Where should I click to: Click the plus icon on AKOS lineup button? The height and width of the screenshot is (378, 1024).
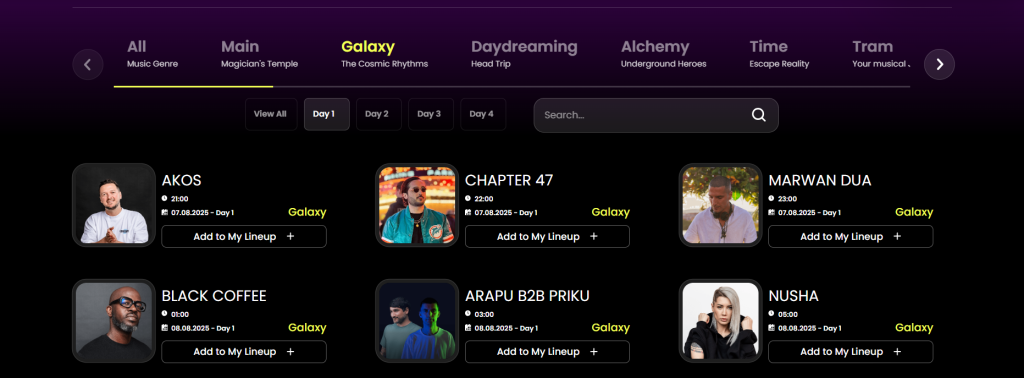[x=291, y=236]
